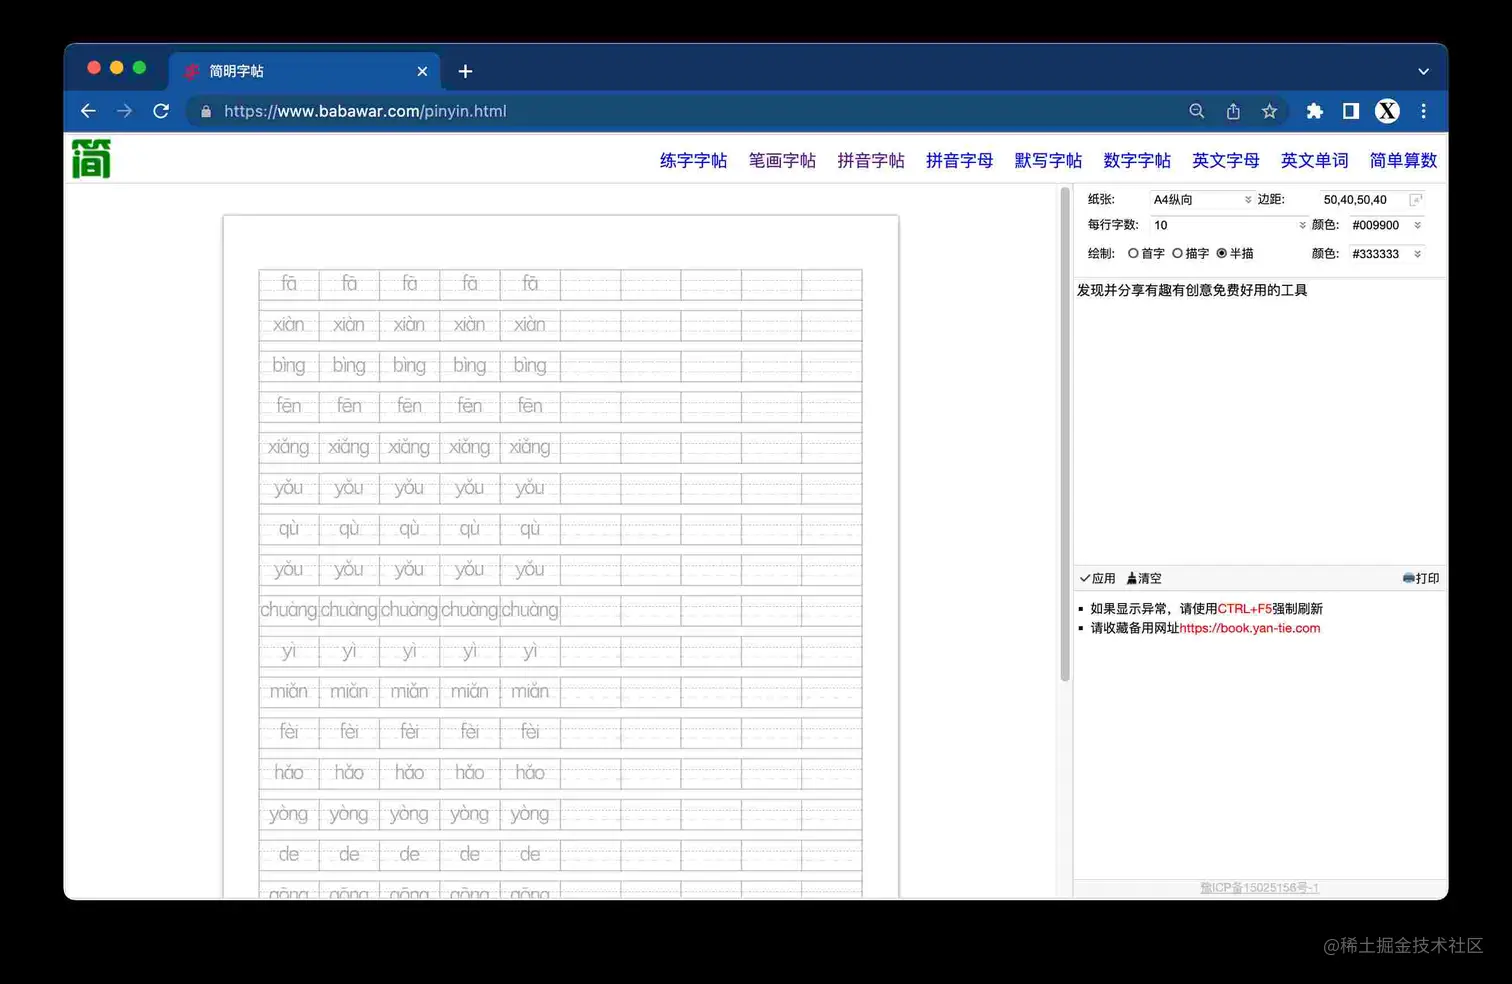The image size is (1512, 984).
Task: Click the first 'hǎo' cell in the worksheet
Action: [x=289, y=772]
